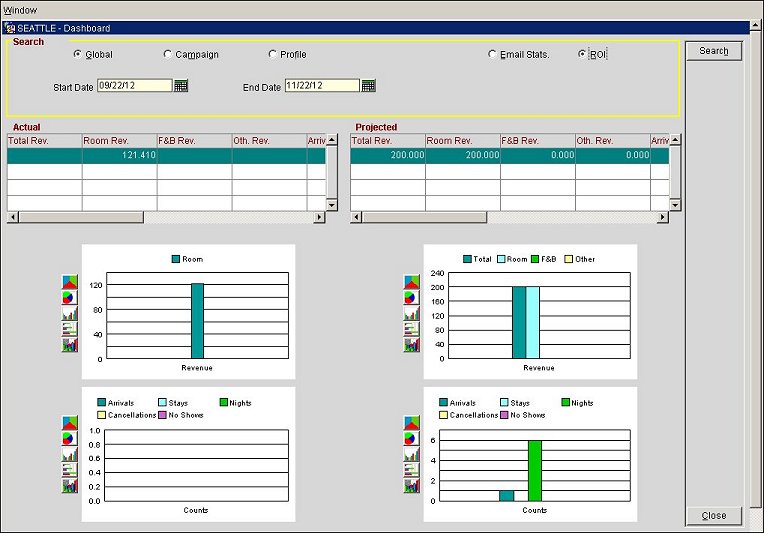Click the Room legend swatch in Actual Revenue chart
The image size is (764, 533).
point(176,259)
